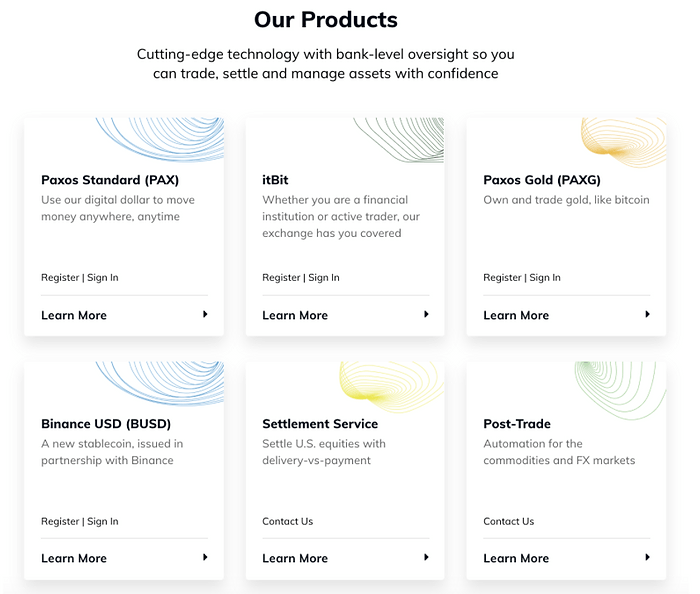Click the arrow icon in Post-Trade card
This screenshot has width=700, height=594.
[x=647, y=557]
